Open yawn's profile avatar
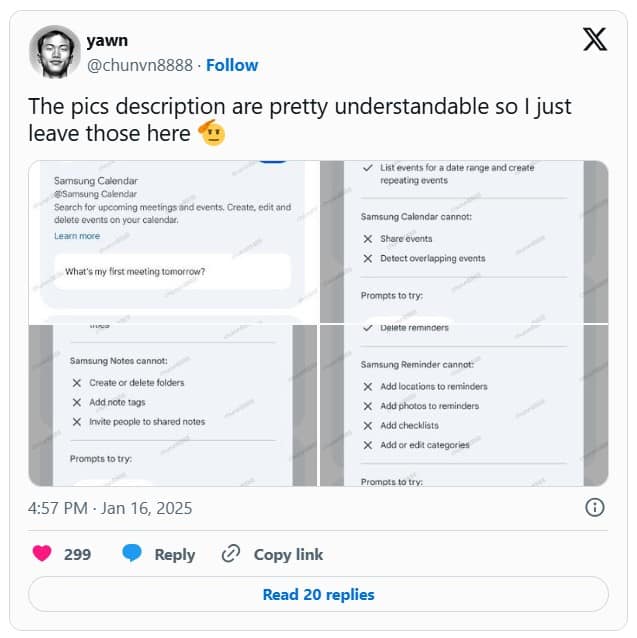637x638 pixels. [x=55, y=52]
